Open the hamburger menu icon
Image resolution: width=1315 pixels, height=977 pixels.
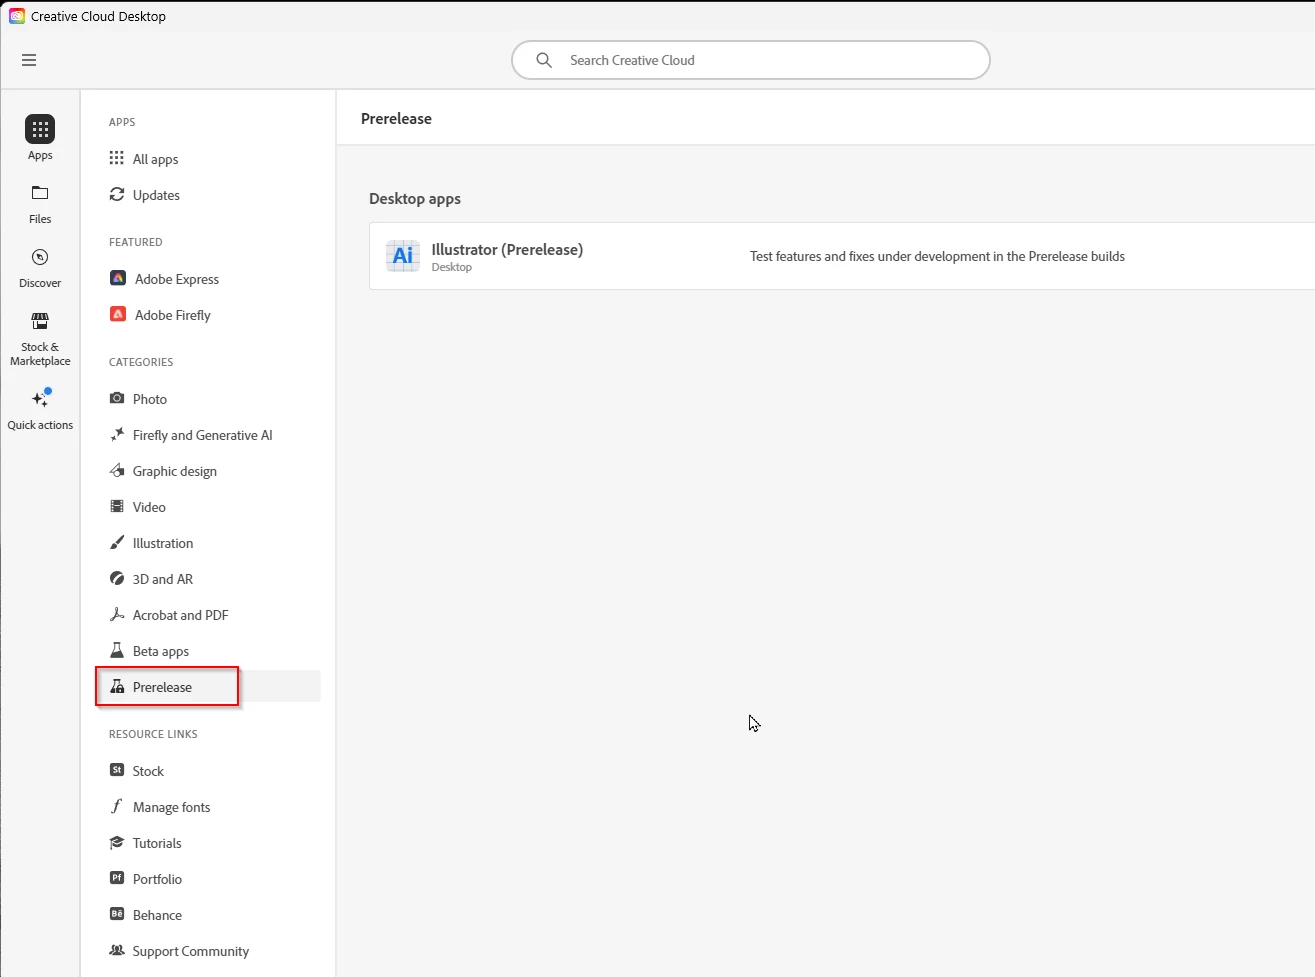tap(29, 60)
